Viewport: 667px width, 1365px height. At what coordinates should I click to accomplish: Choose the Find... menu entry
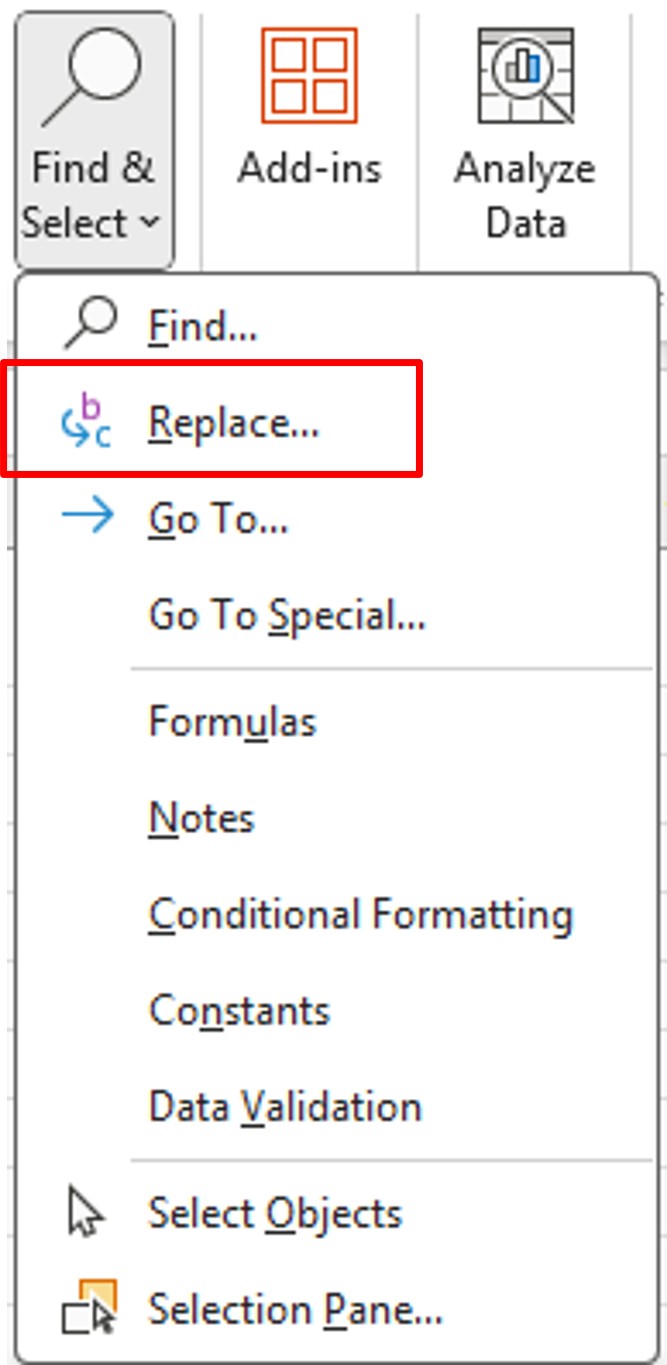click(x=203, y=326)
